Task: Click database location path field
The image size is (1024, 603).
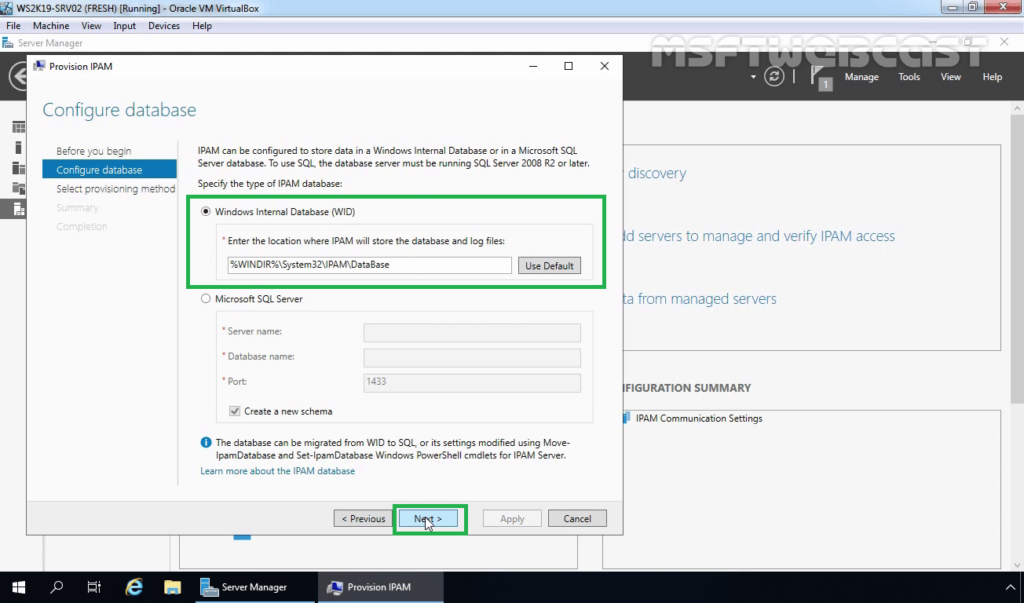Action: (370, 265)
